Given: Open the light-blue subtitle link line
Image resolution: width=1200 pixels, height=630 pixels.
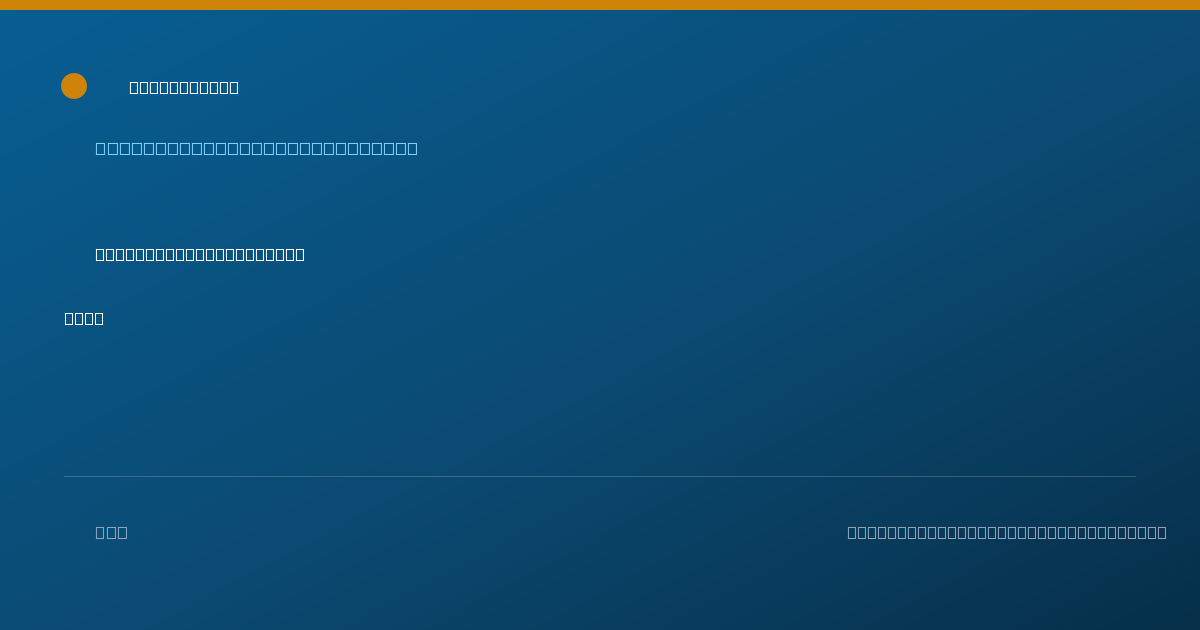Looking at the screenshot, I should [x=256, y=149].
